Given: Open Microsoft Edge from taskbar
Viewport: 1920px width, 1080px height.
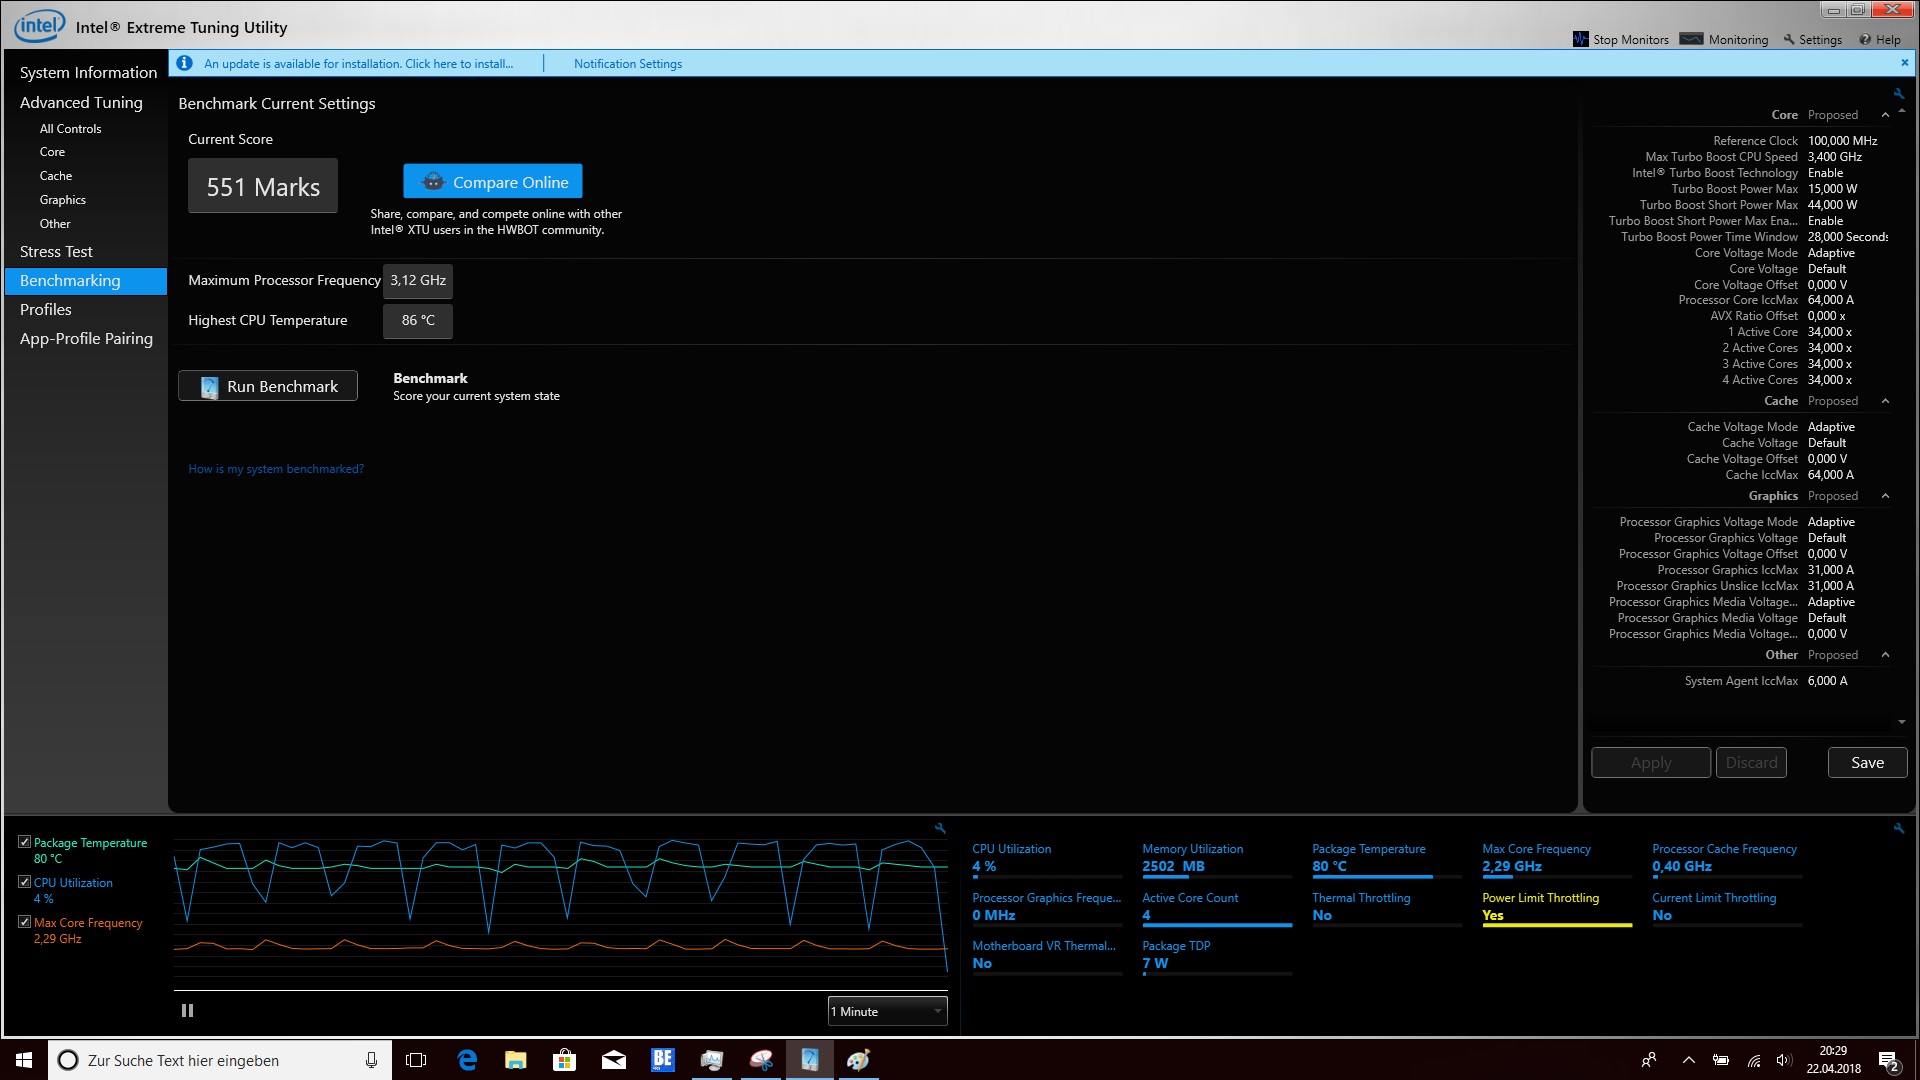Looking at the screenshot, I should [x=467, y=1060].
